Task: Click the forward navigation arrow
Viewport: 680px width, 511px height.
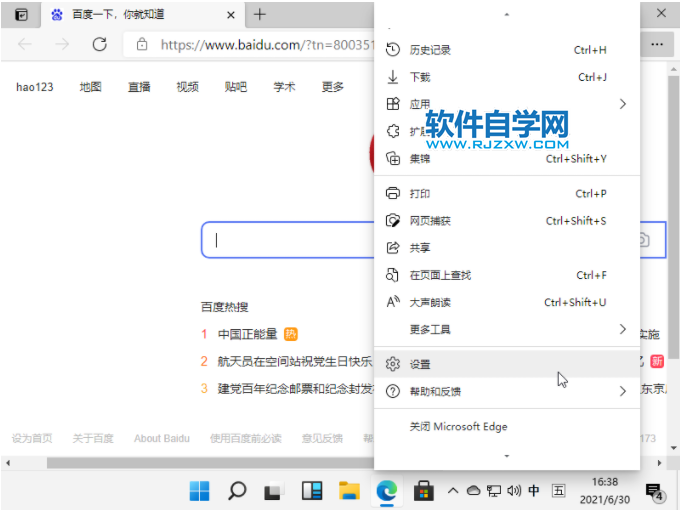Action: coord(62,44)
